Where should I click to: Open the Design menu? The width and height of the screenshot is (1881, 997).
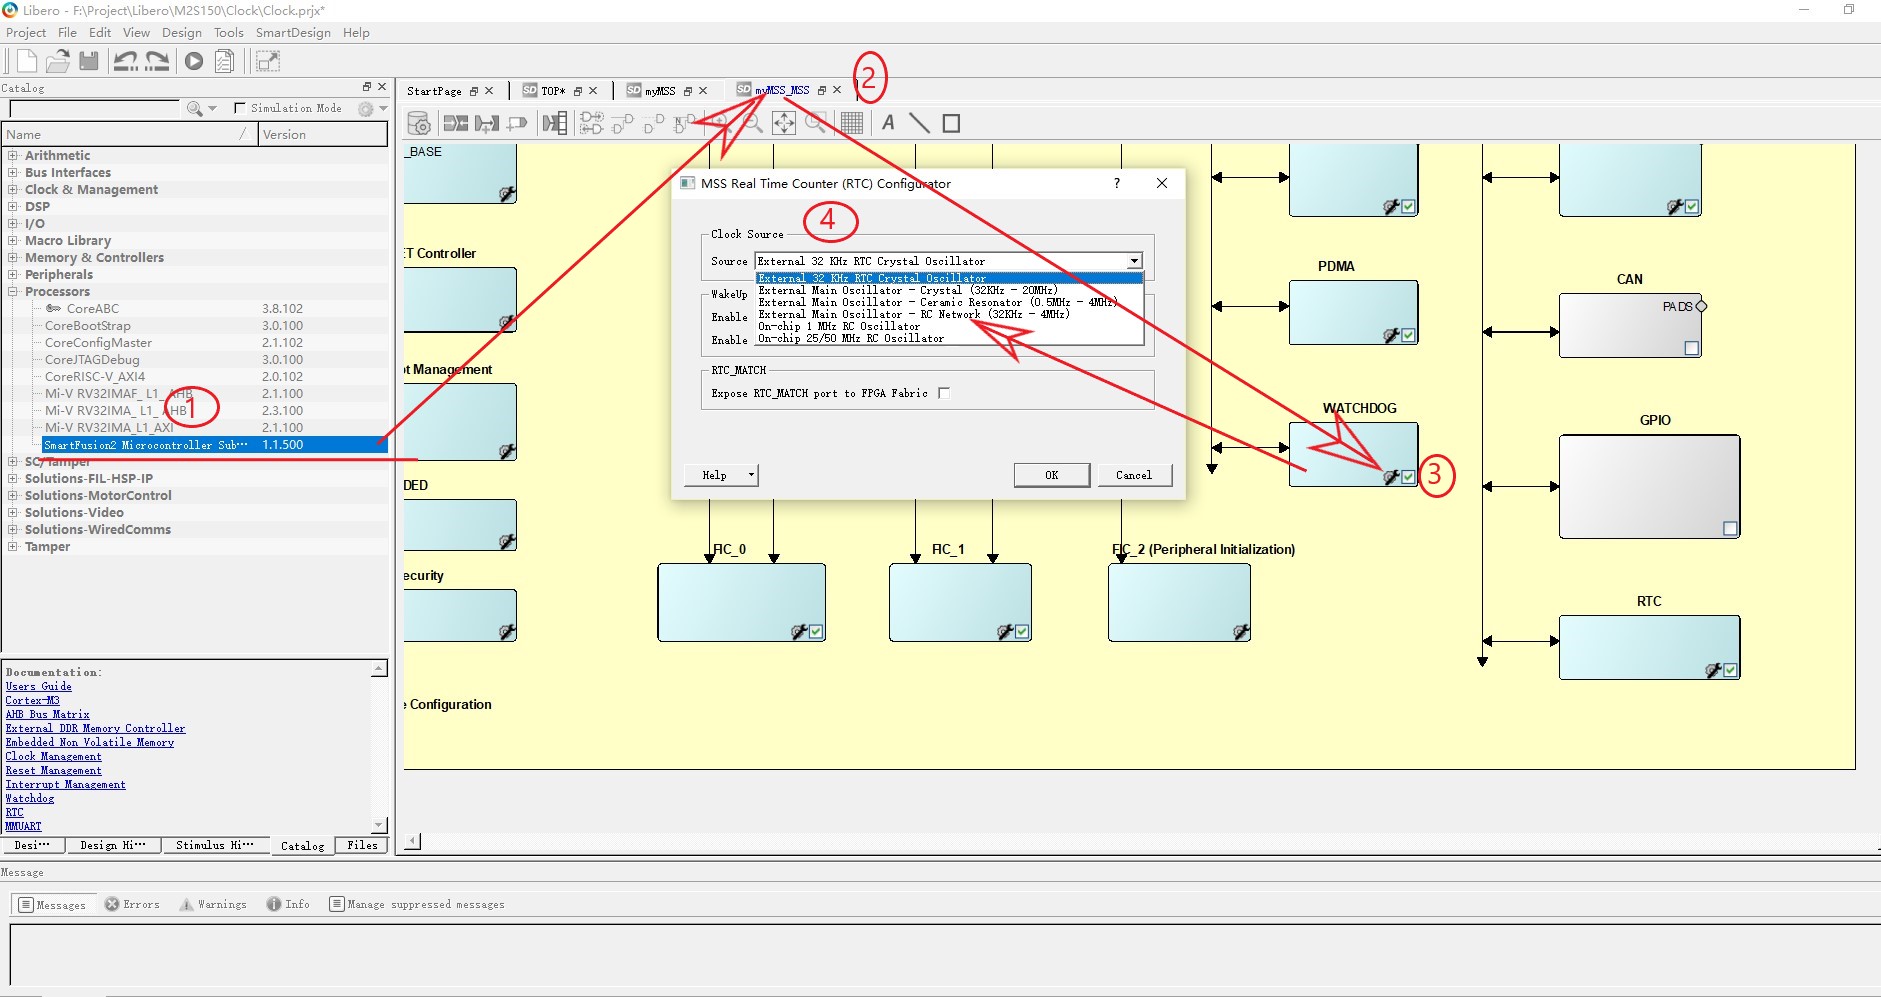181,32
